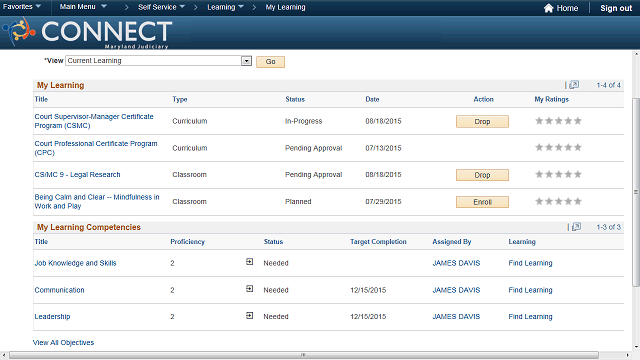Viewport: 640px width, 360px height.
Task: Open details icon for Communication row
Action: pos(249,289)
